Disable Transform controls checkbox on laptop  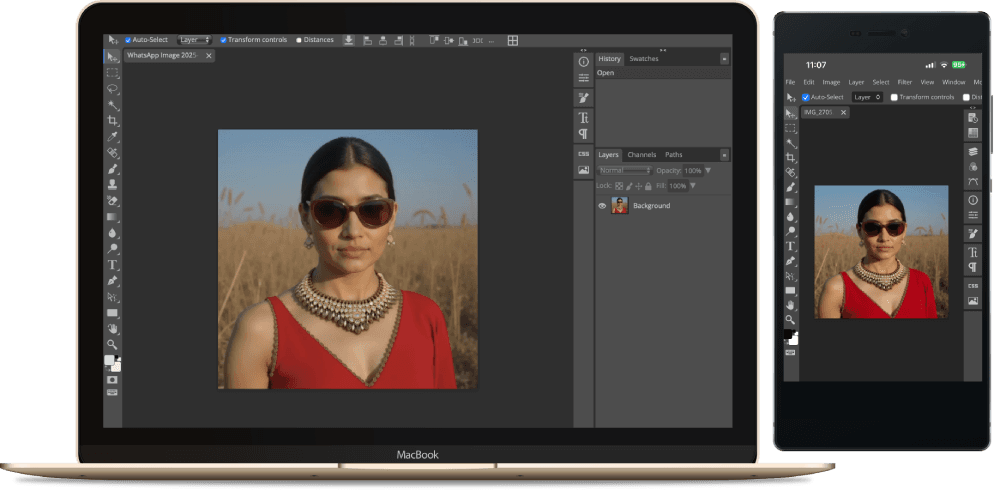tap(223, 40)
